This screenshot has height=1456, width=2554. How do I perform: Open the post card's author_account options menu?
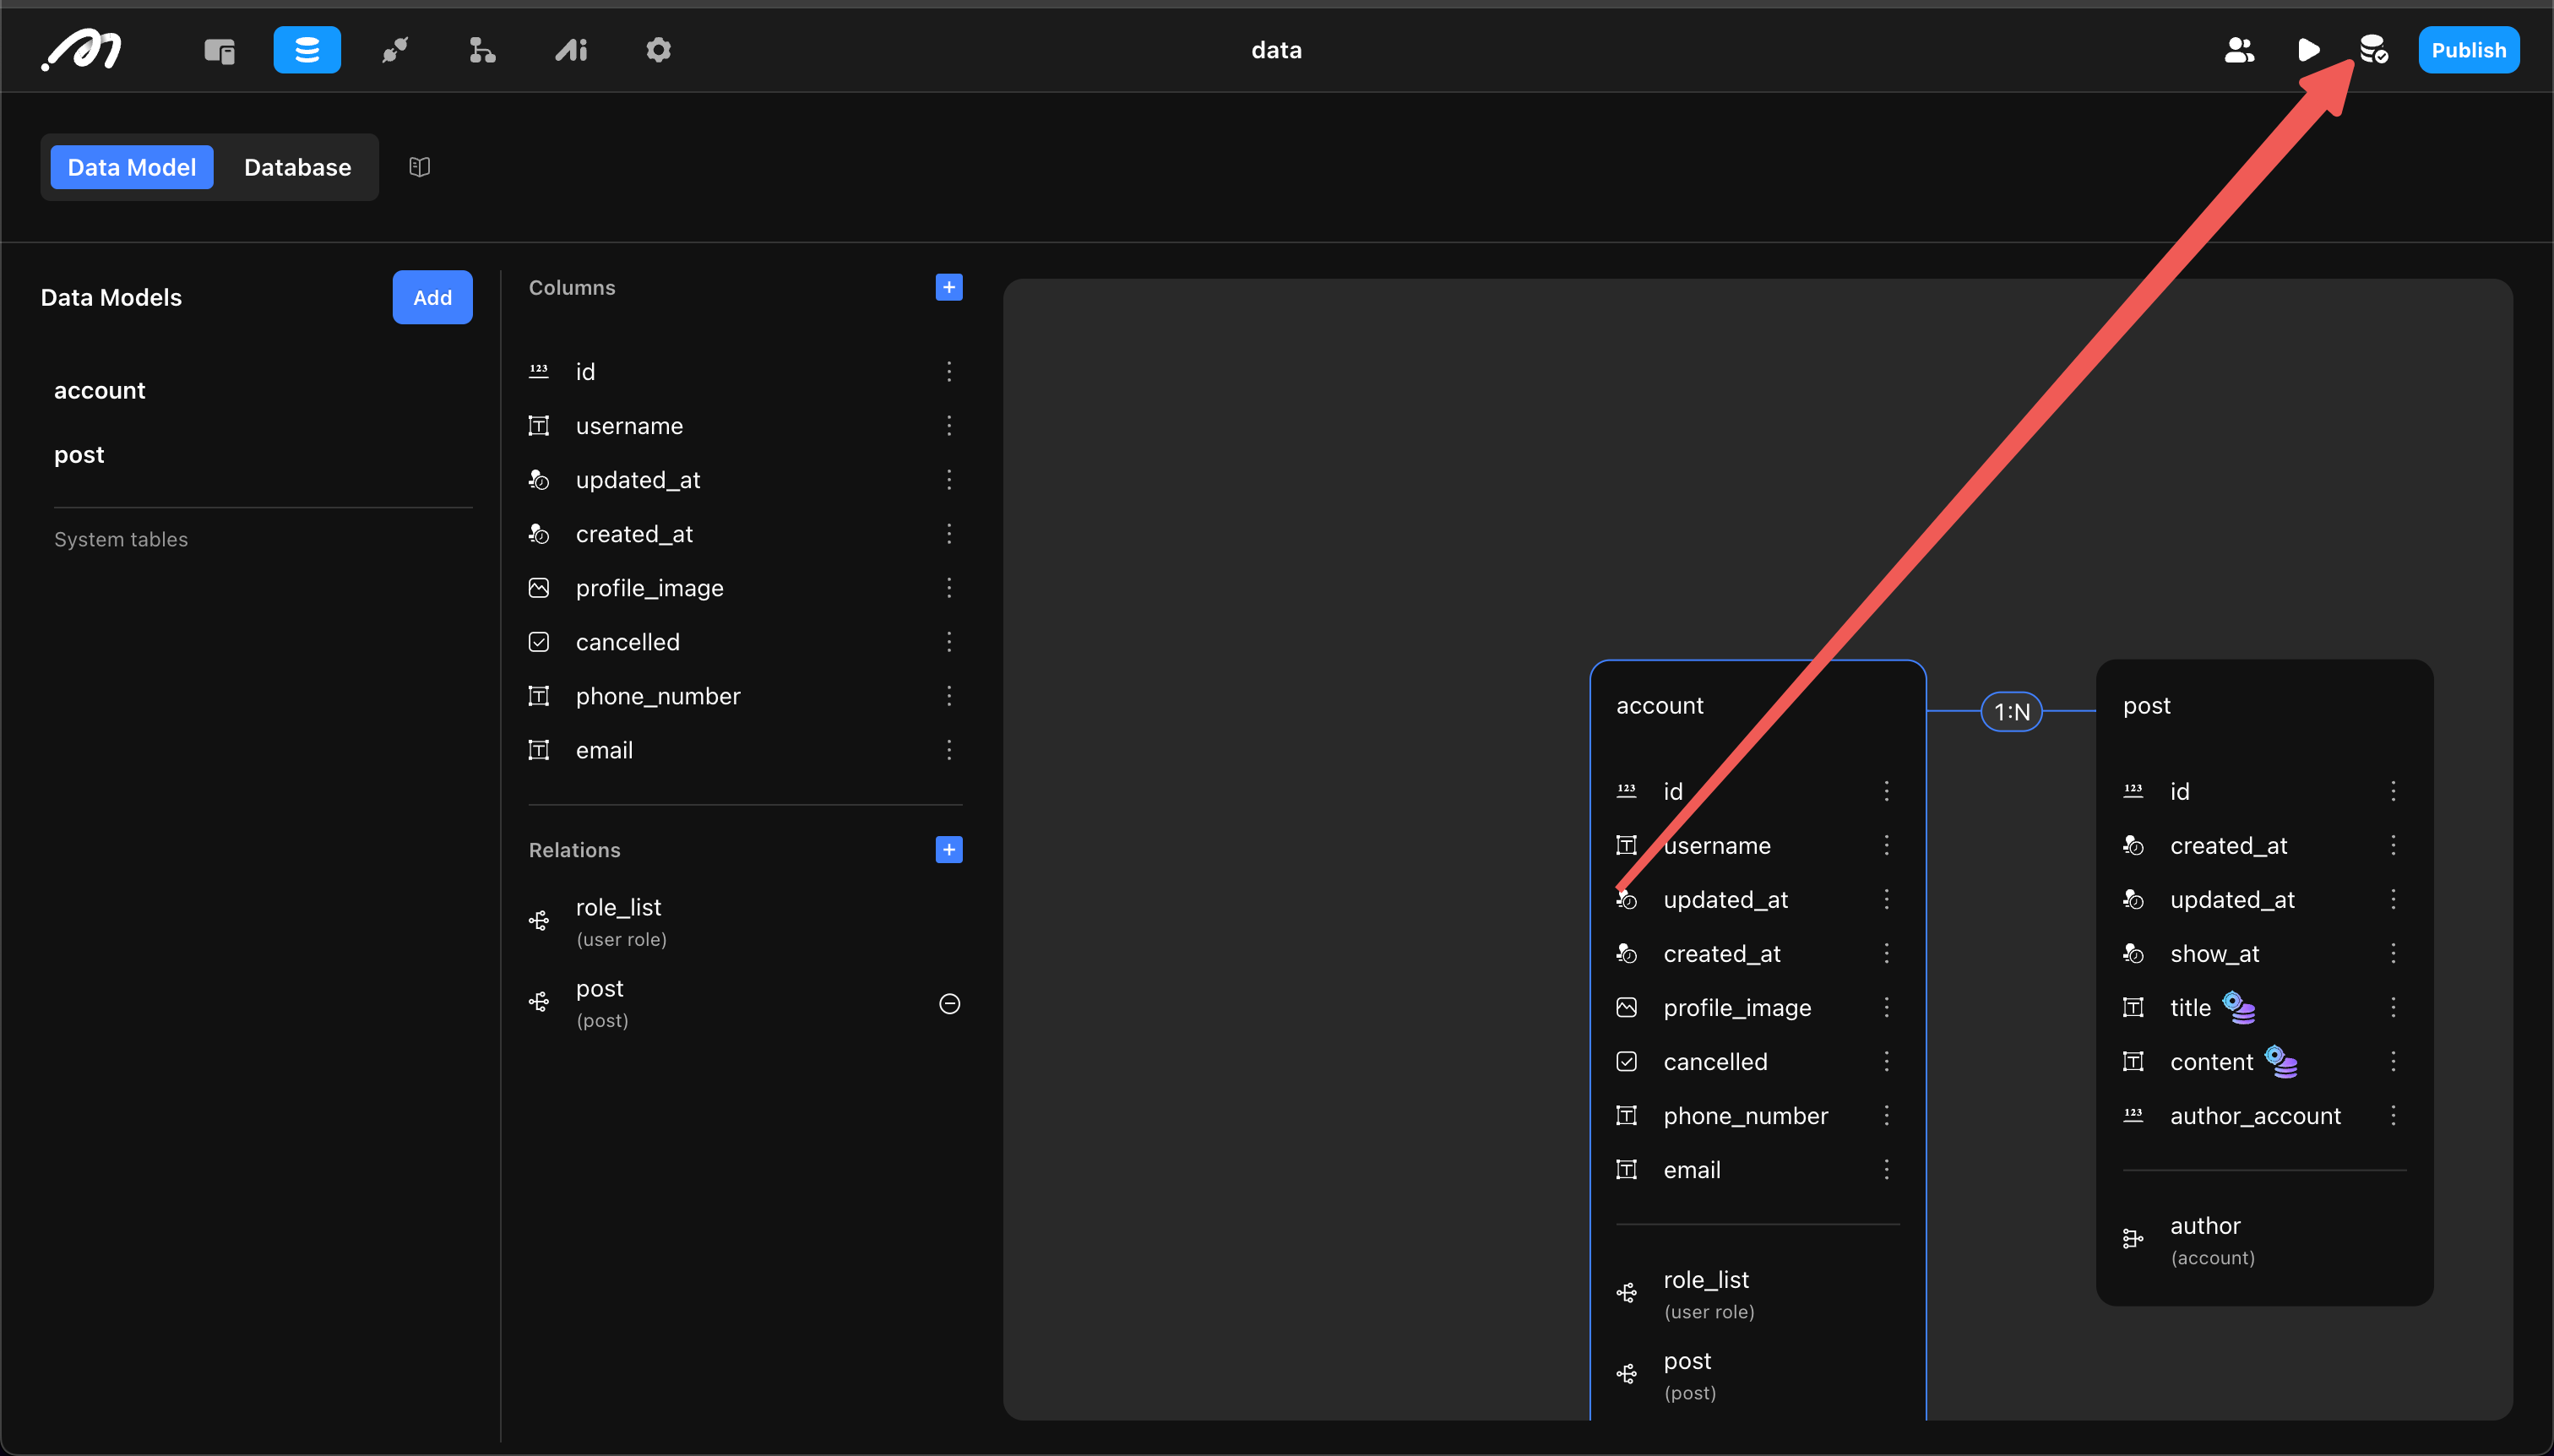click(2394, 1115)
